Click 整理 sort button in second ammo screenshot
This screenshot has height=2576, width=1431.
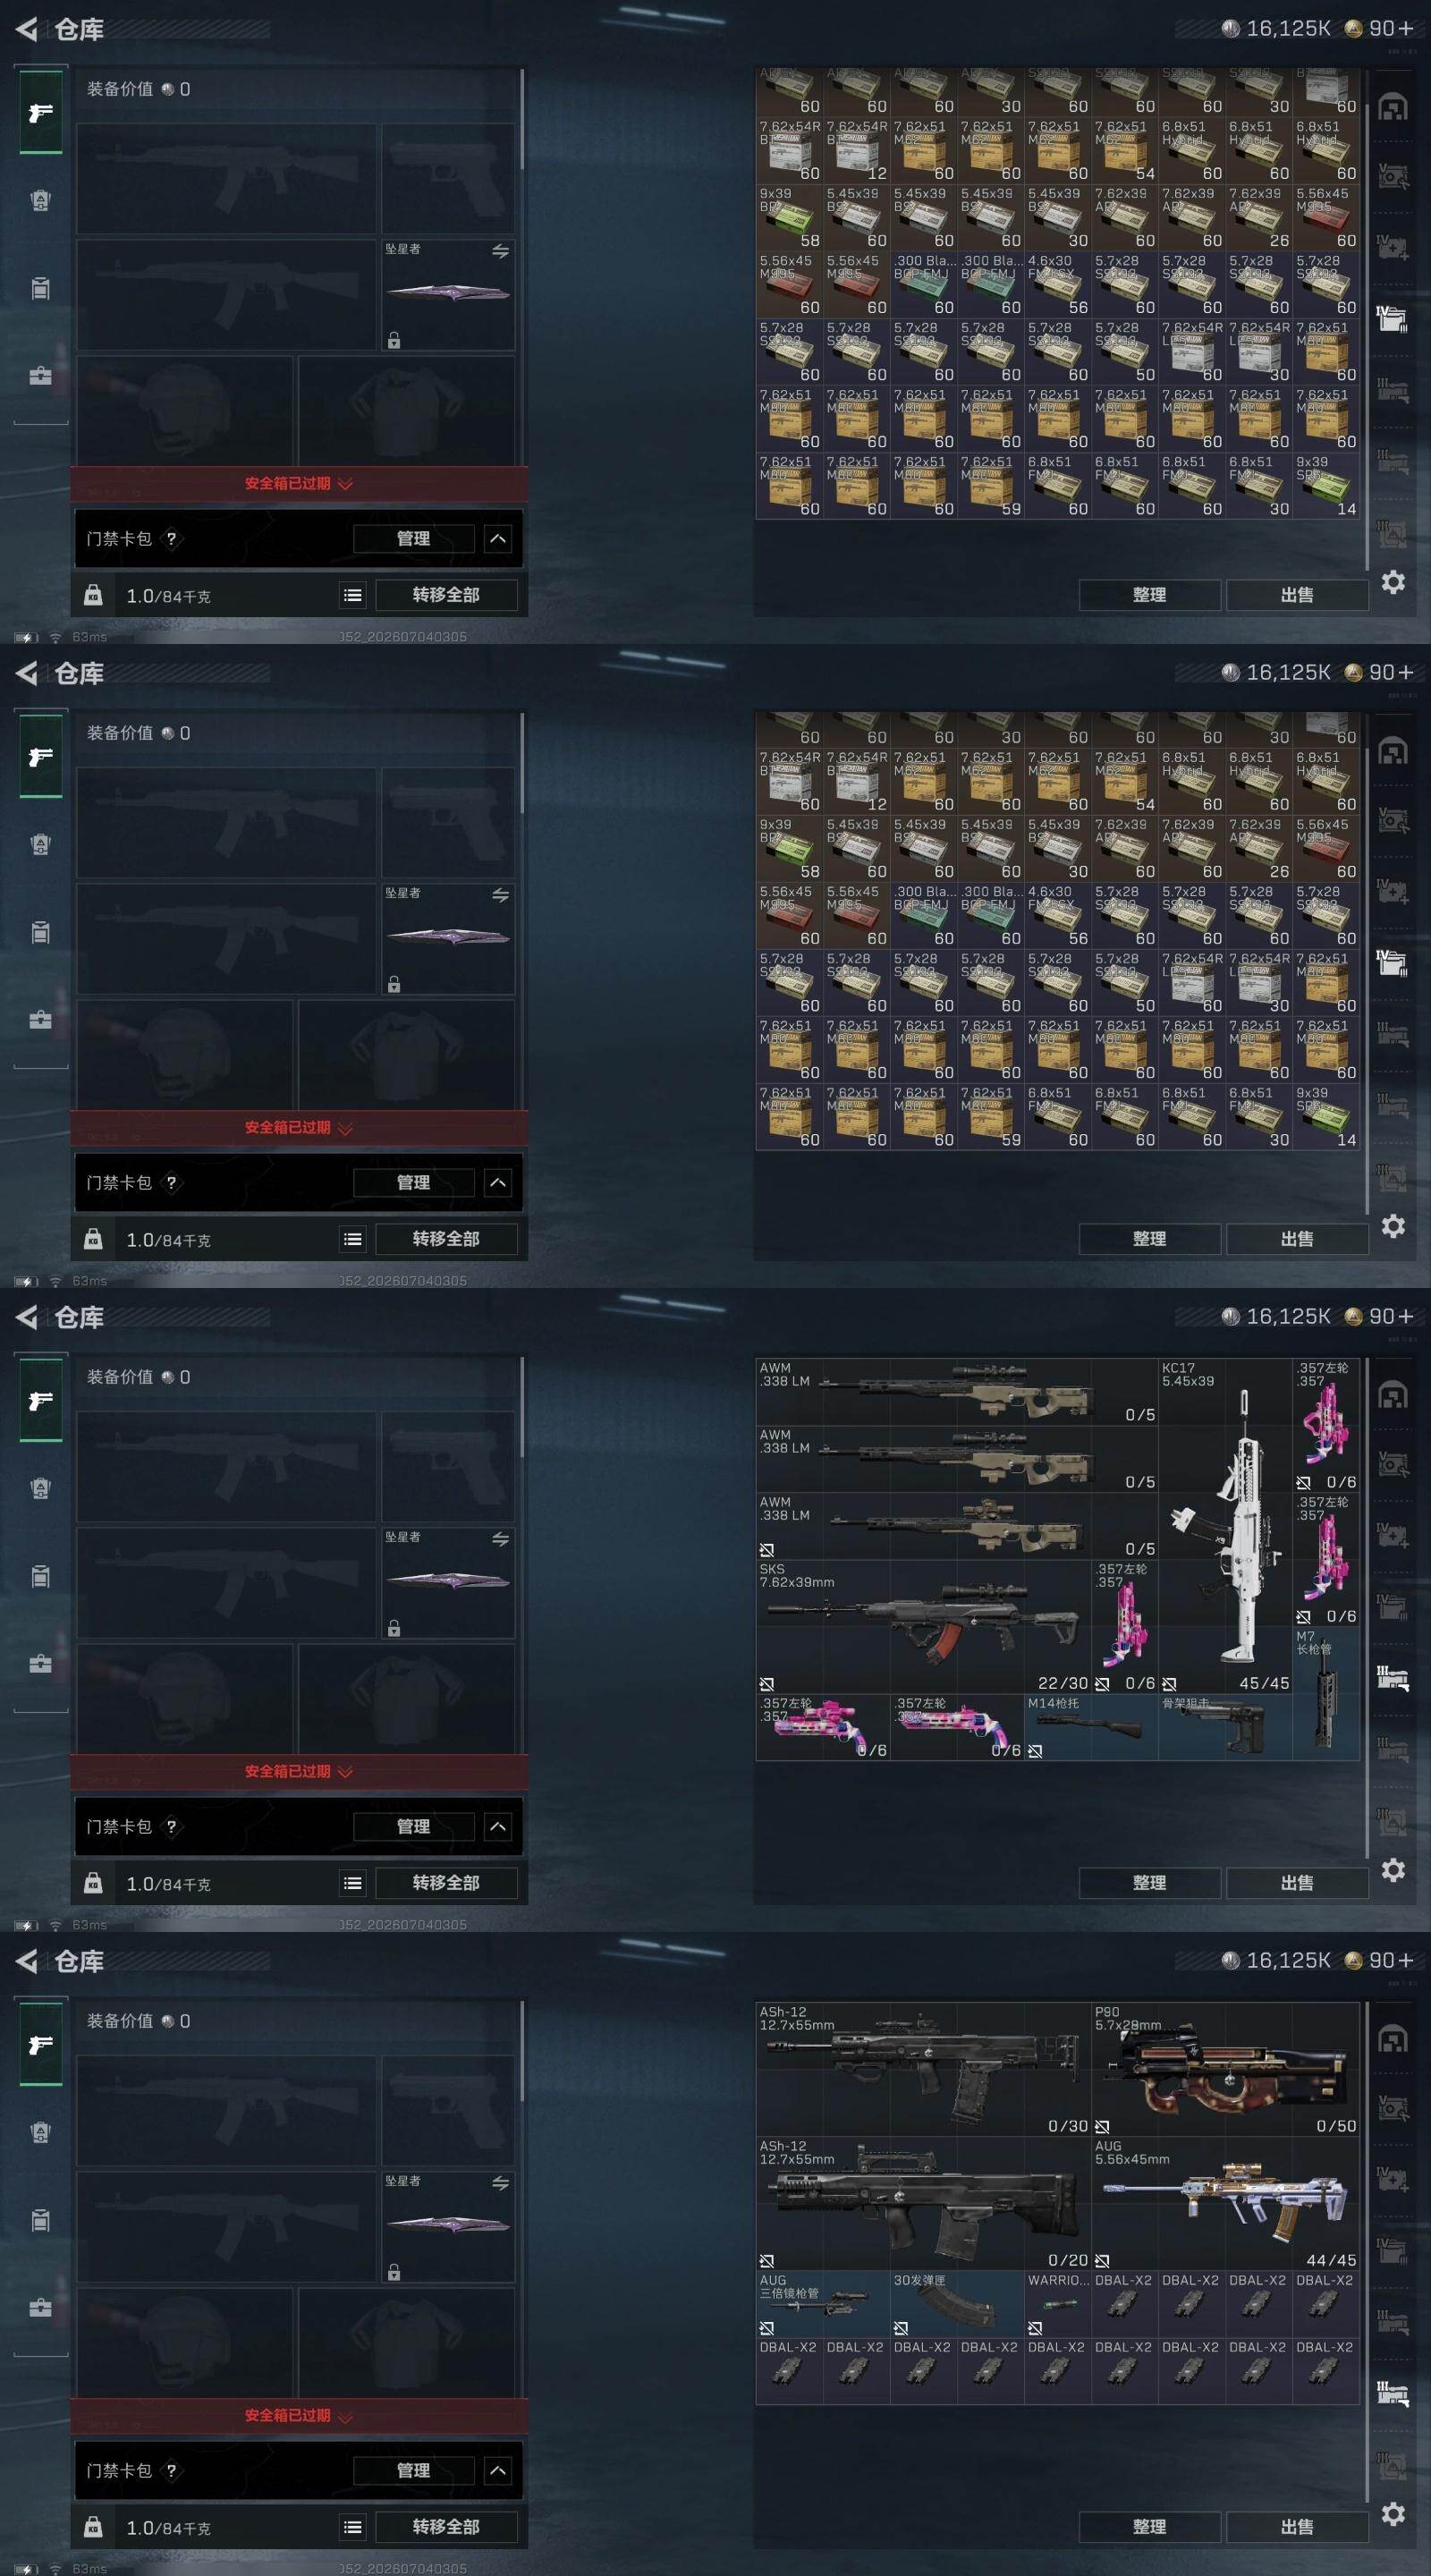1149,1239
